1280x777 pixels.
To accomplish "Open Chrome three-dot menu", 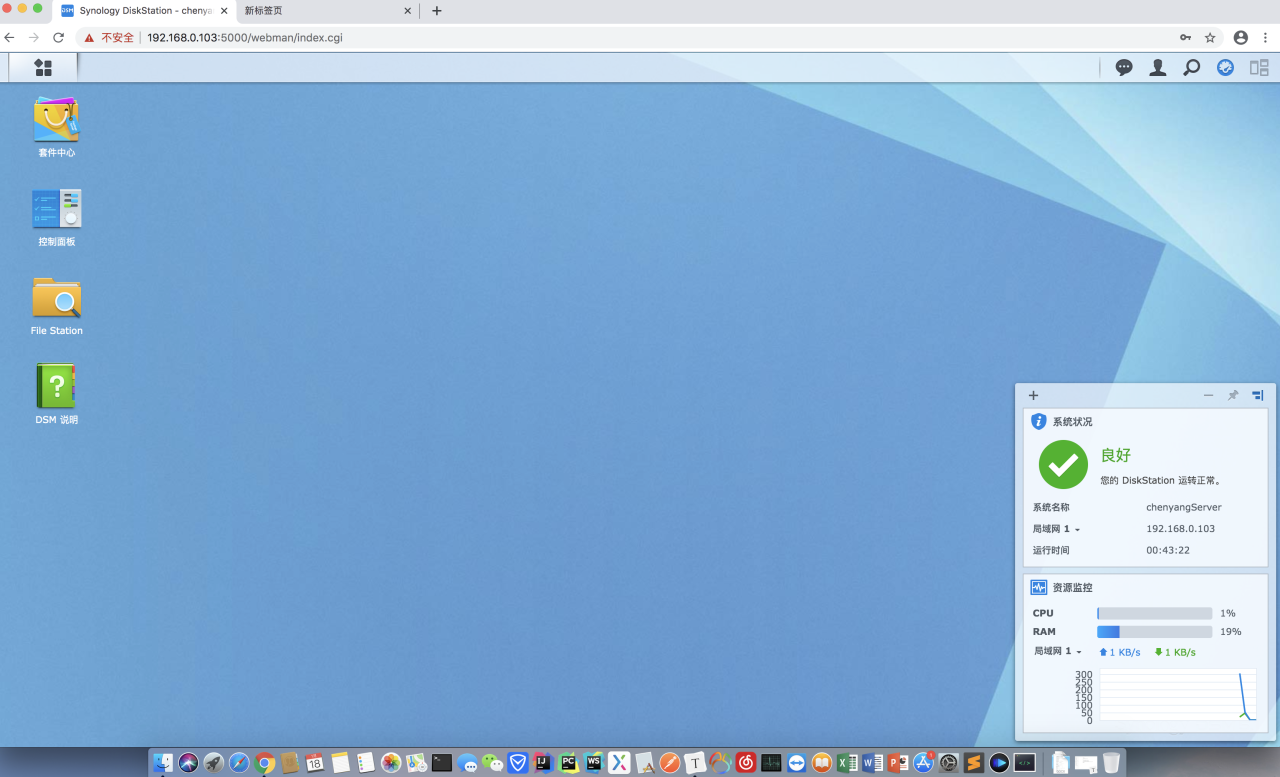I will click(x=1267, y=38).
